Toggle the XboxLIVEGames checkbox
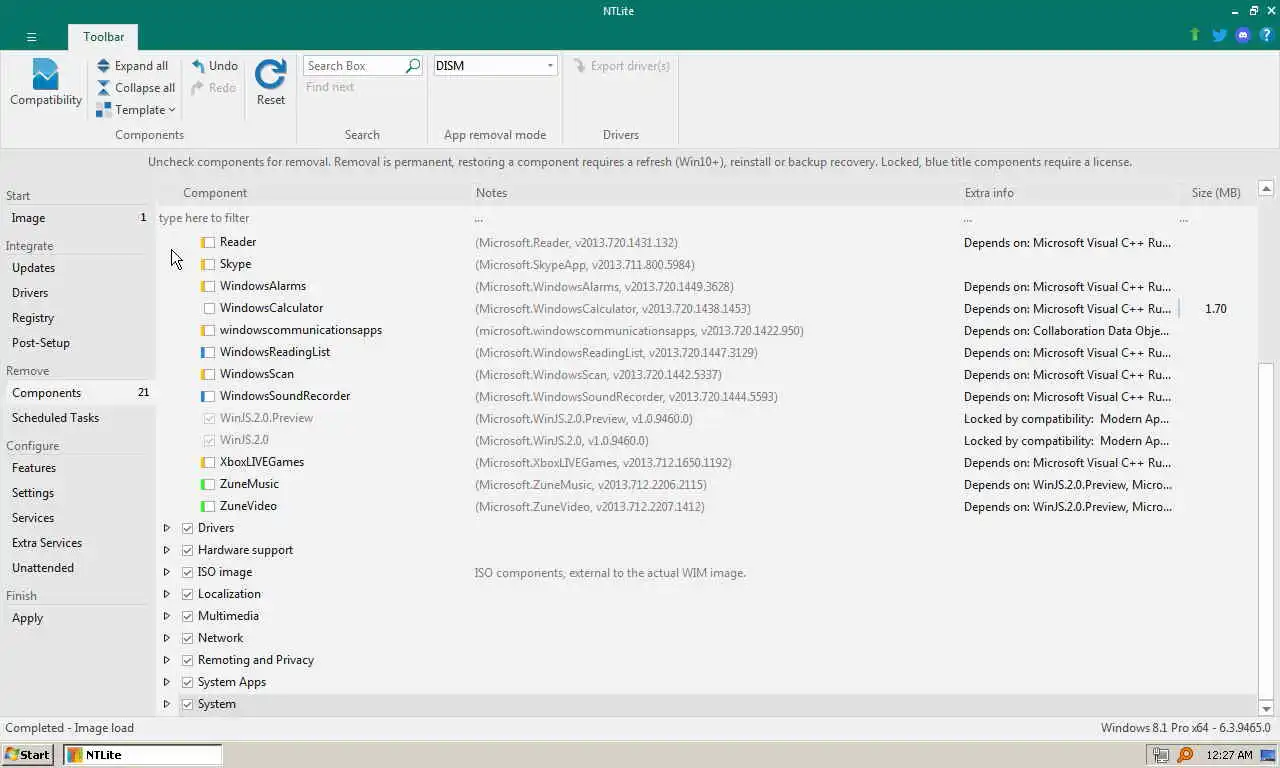This screenshot has width=1280, height=768. [208, 462]
